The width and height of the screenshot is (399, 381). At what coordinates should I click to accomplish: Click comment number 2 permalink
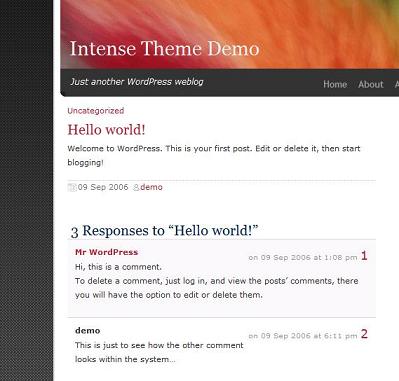(x=364, y=334)
